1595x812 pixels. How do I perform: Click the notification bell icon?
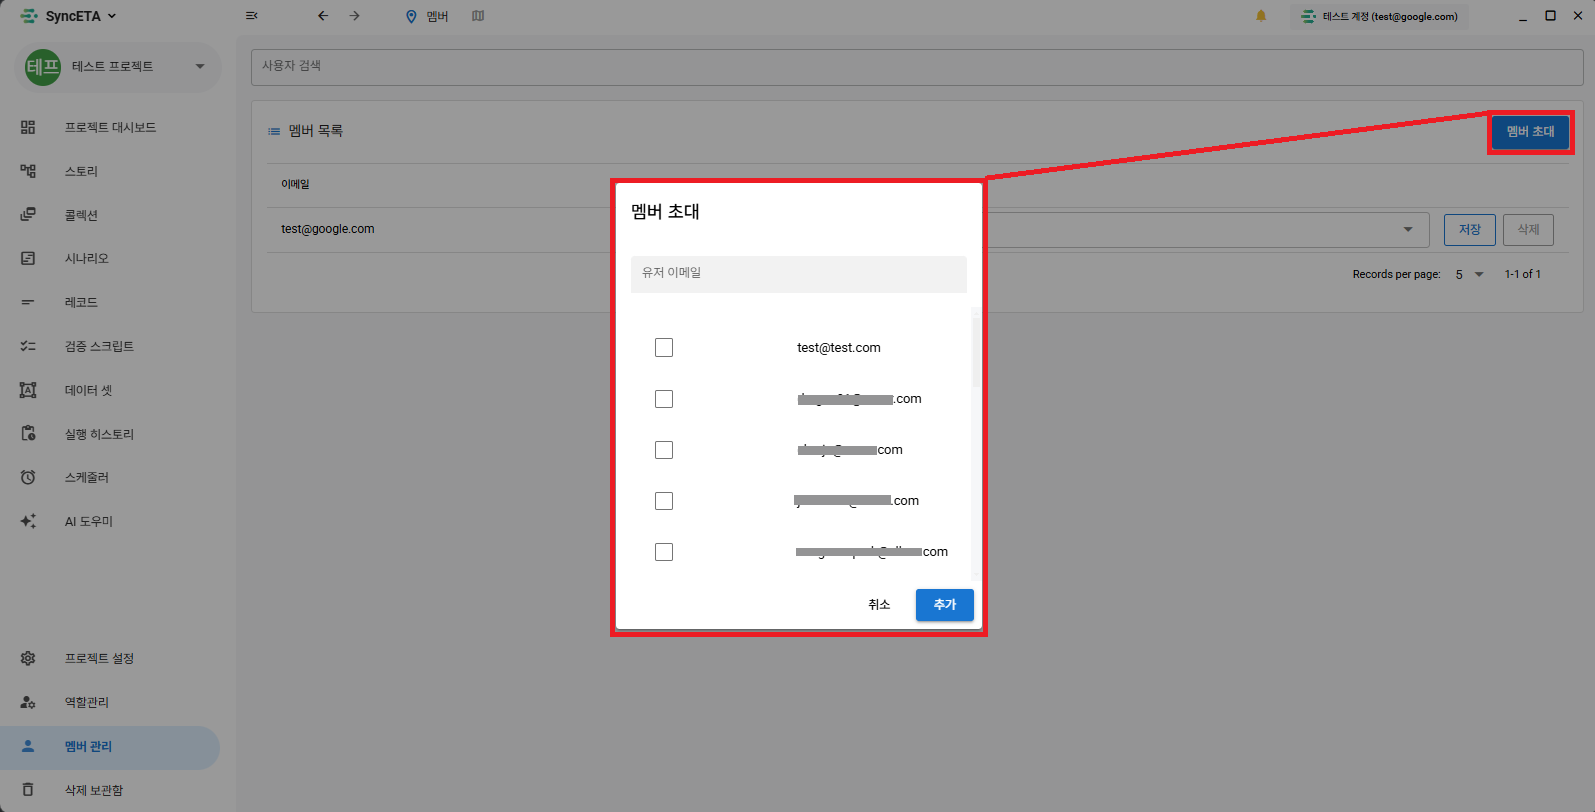[x=1261, y=16]
